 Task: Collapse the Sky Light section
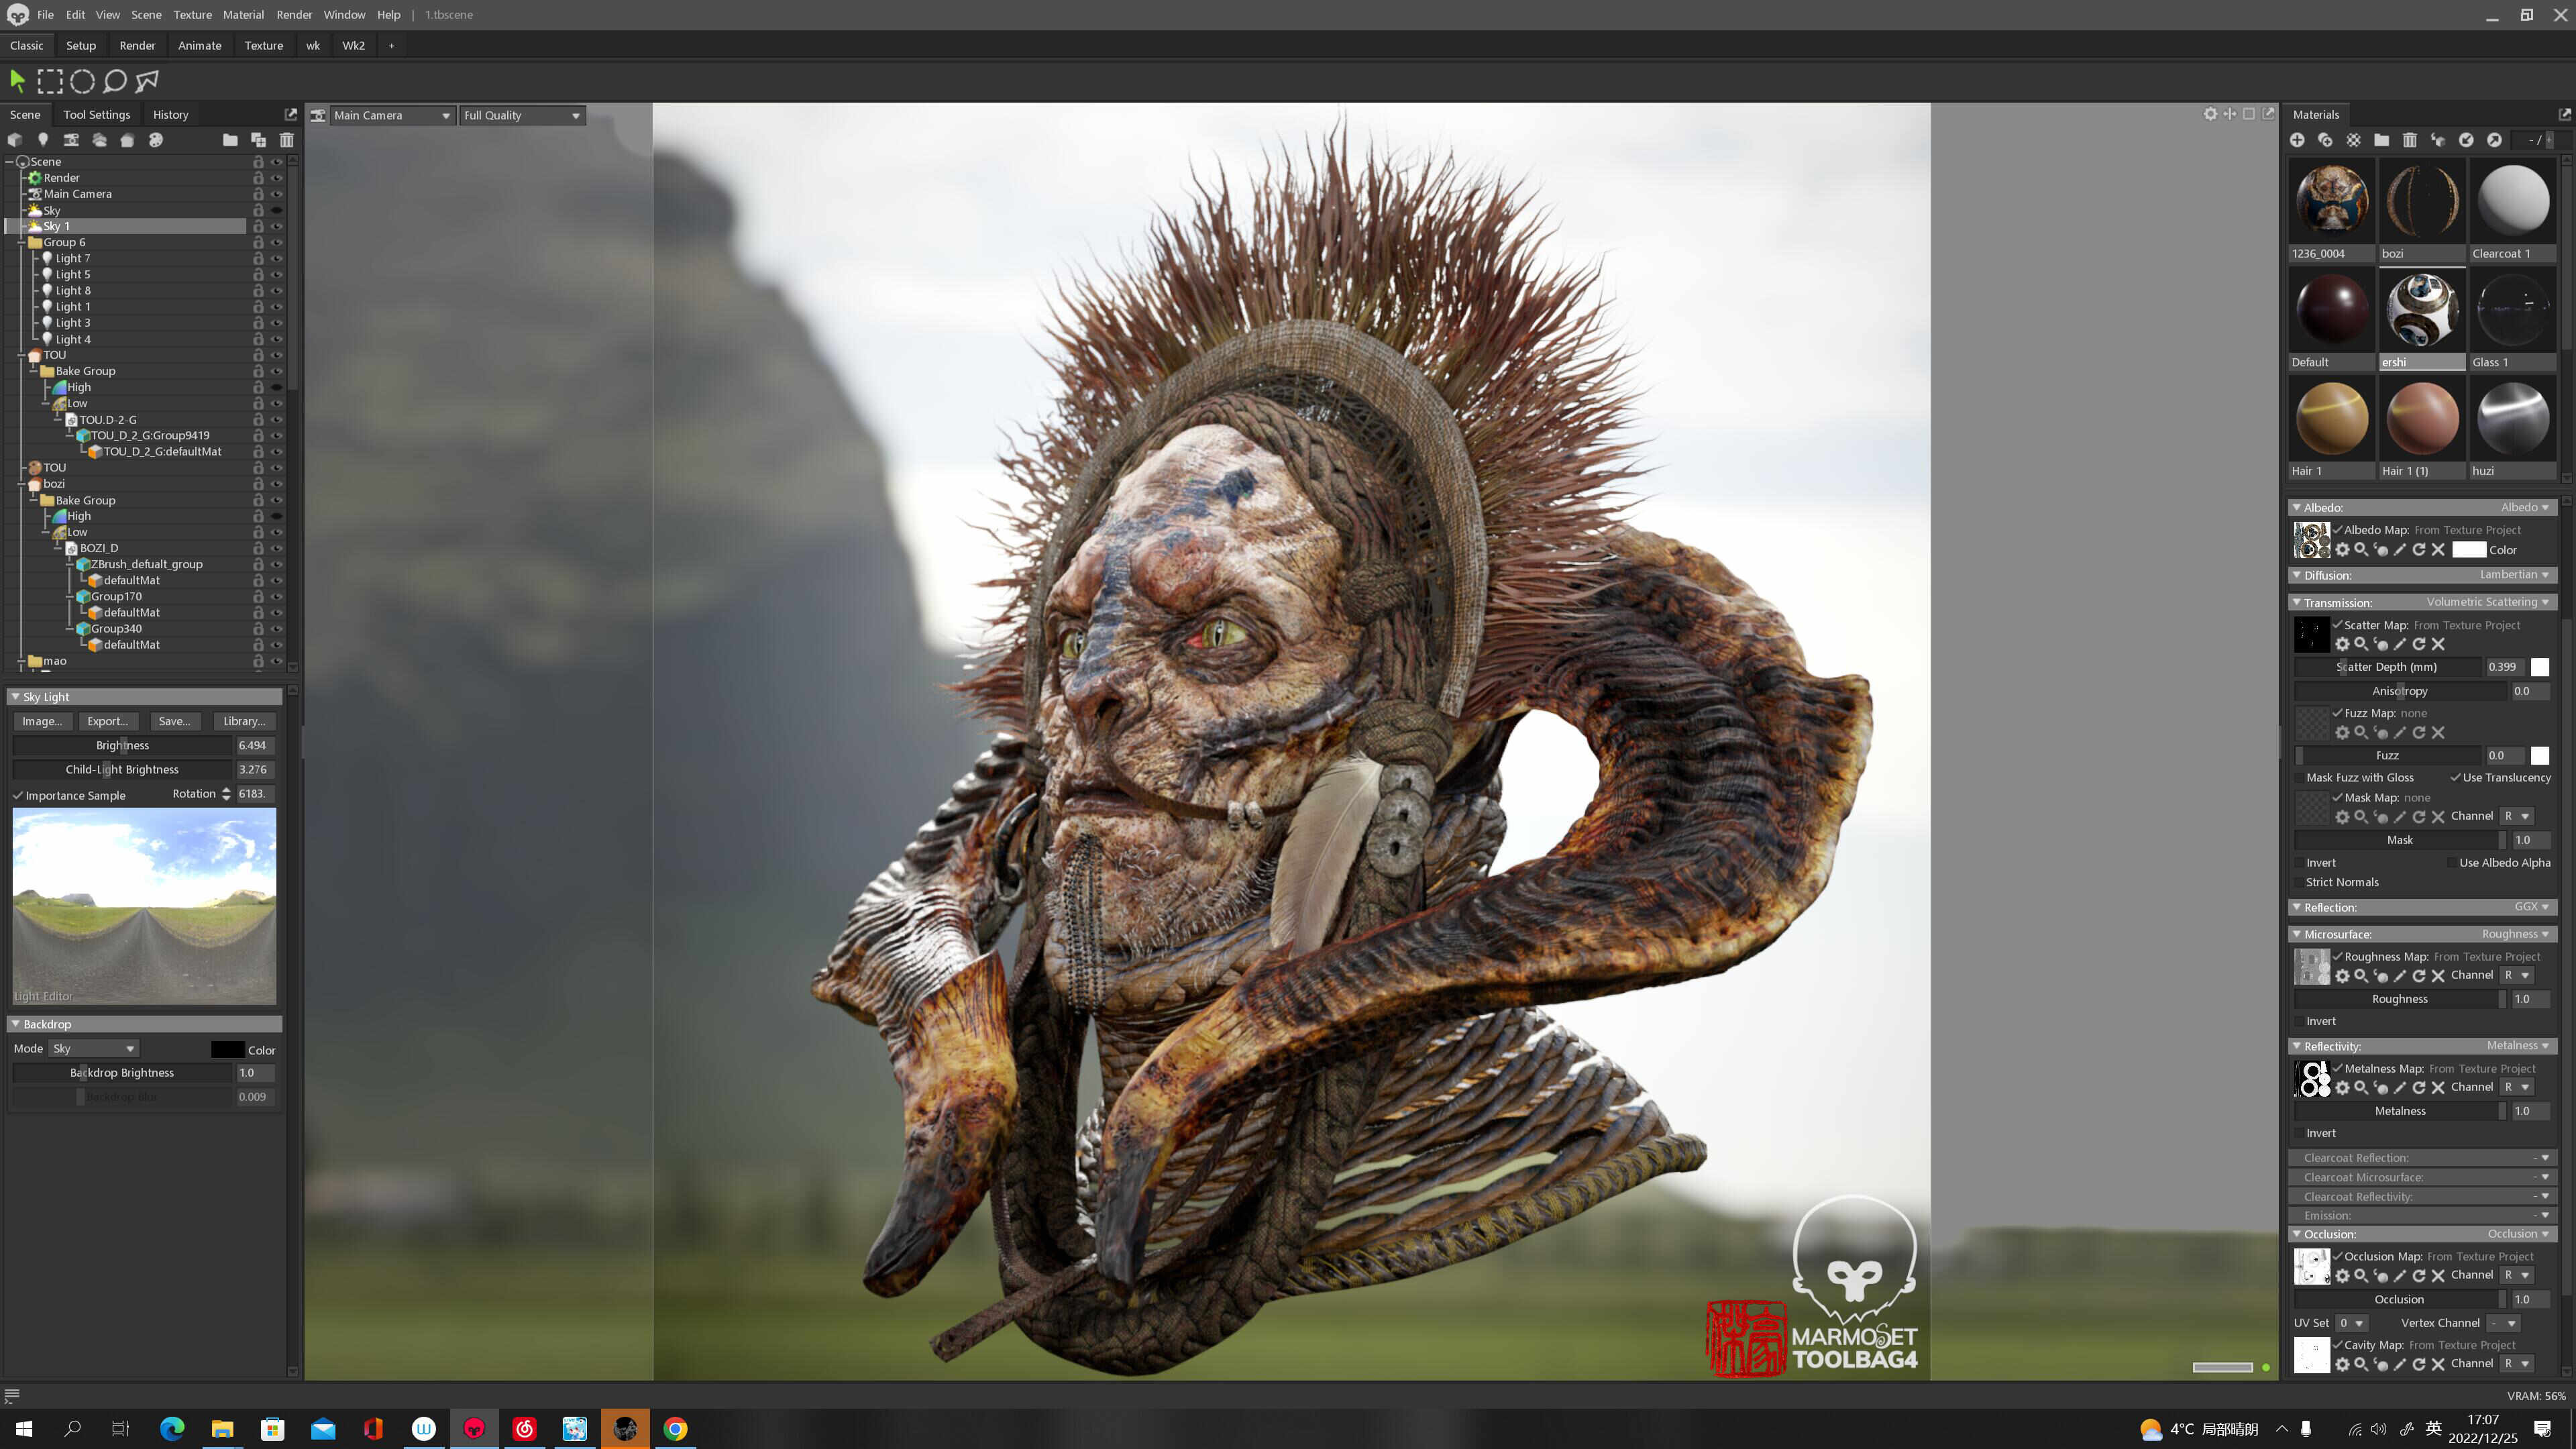(15, 697)
